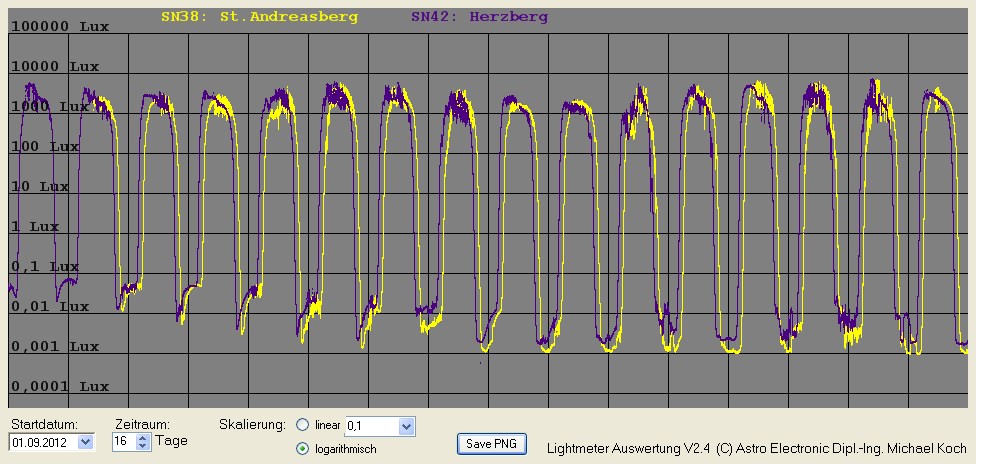The width and height of the screenshot is (981, 476).
Task: Click the Skalierung: label
Action: tap(253, 424)
